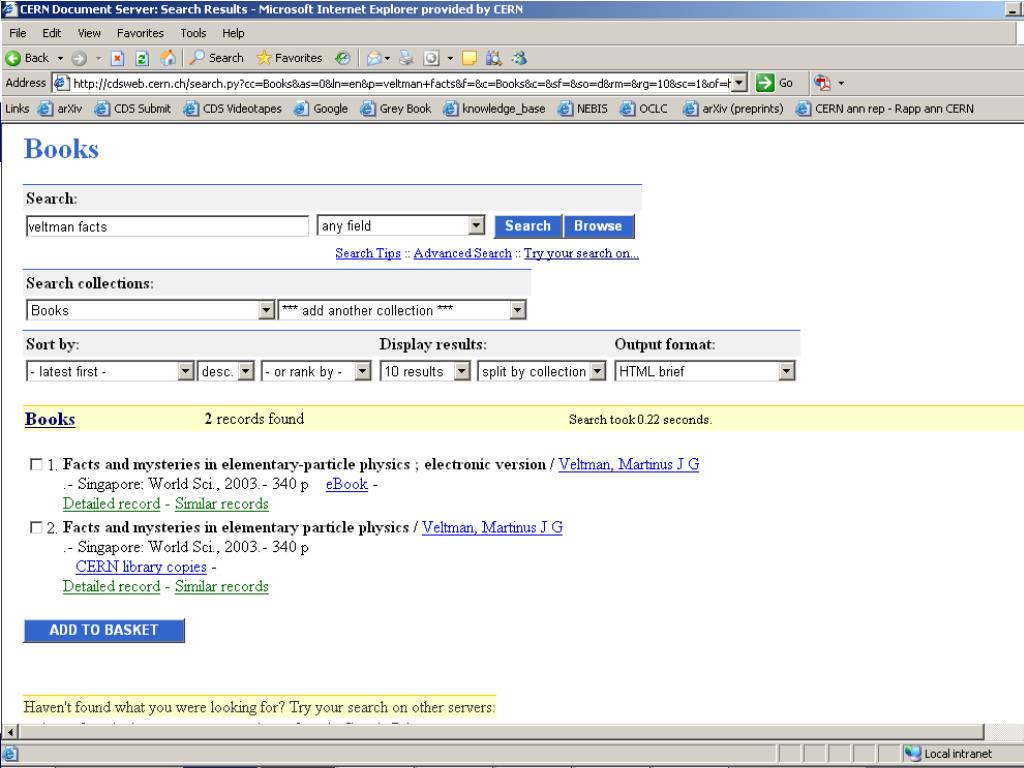
Task: Open the Tools menu
Action: tap(193, 33)
